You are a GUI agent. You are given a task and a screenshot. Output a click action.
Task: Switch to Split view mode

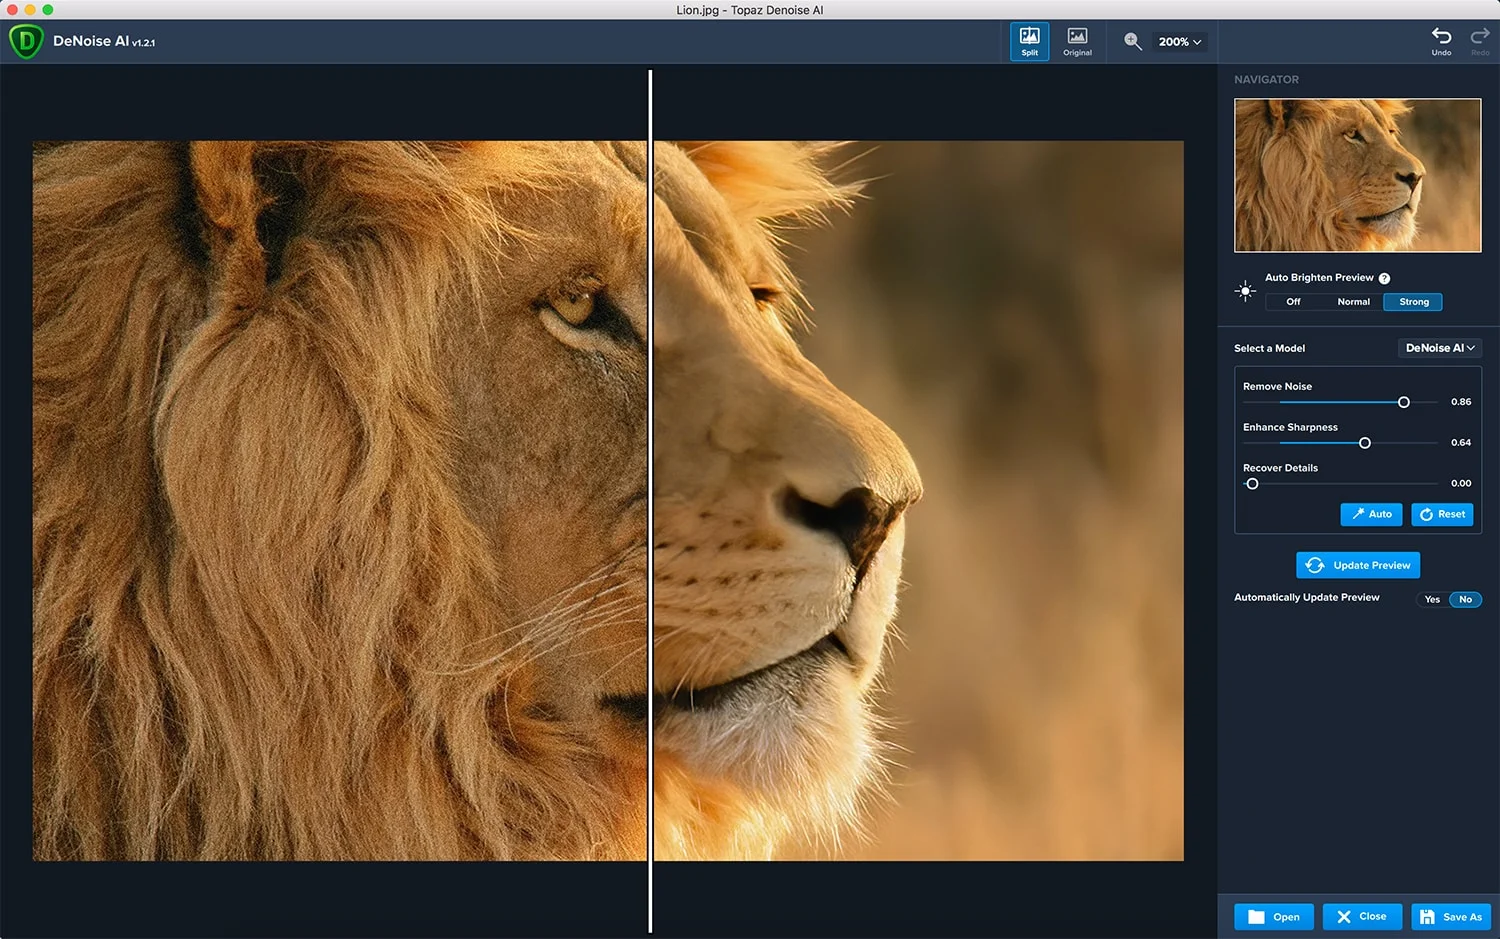[1029, 42]
